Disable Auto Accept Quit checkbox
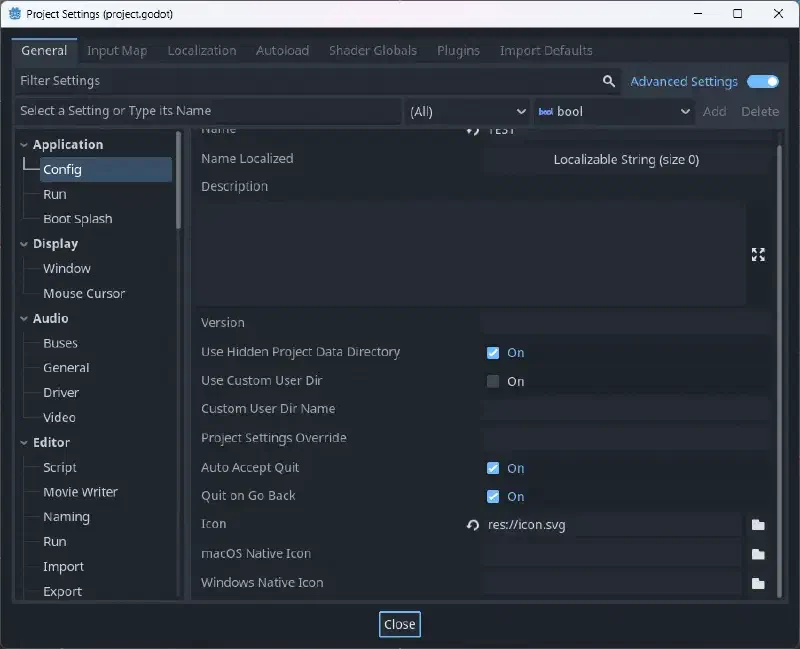Screen dimensions: 800x649 (x=493, y=468)
